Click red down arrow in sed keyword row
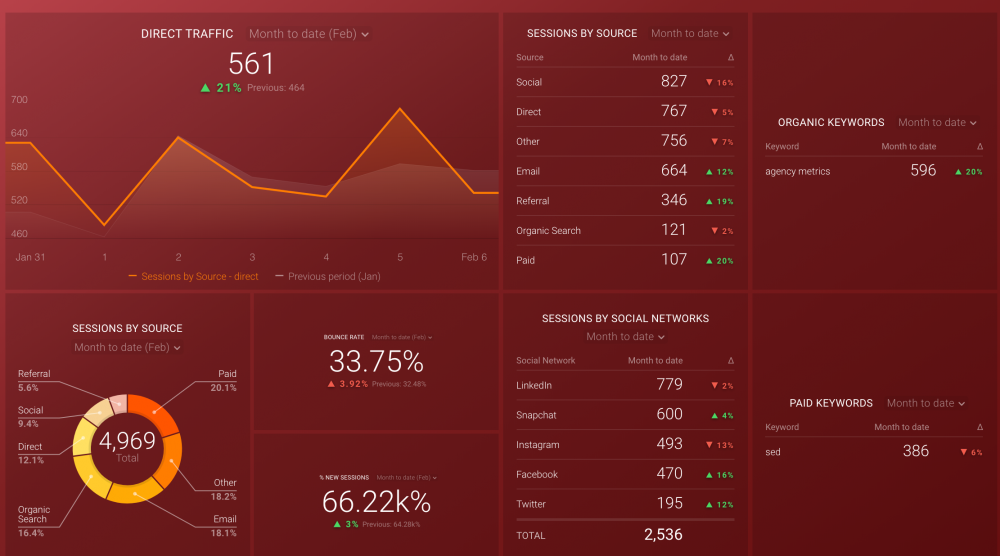The height and width of the screenshot is (556, 1000). [x=963, y=453]
